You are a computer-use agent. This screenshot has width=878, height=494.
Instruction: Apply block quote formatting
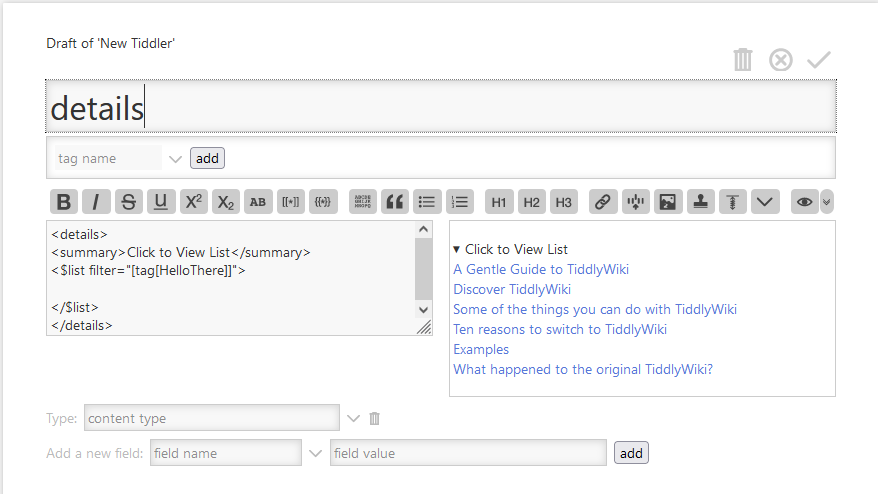pos(395,202)
